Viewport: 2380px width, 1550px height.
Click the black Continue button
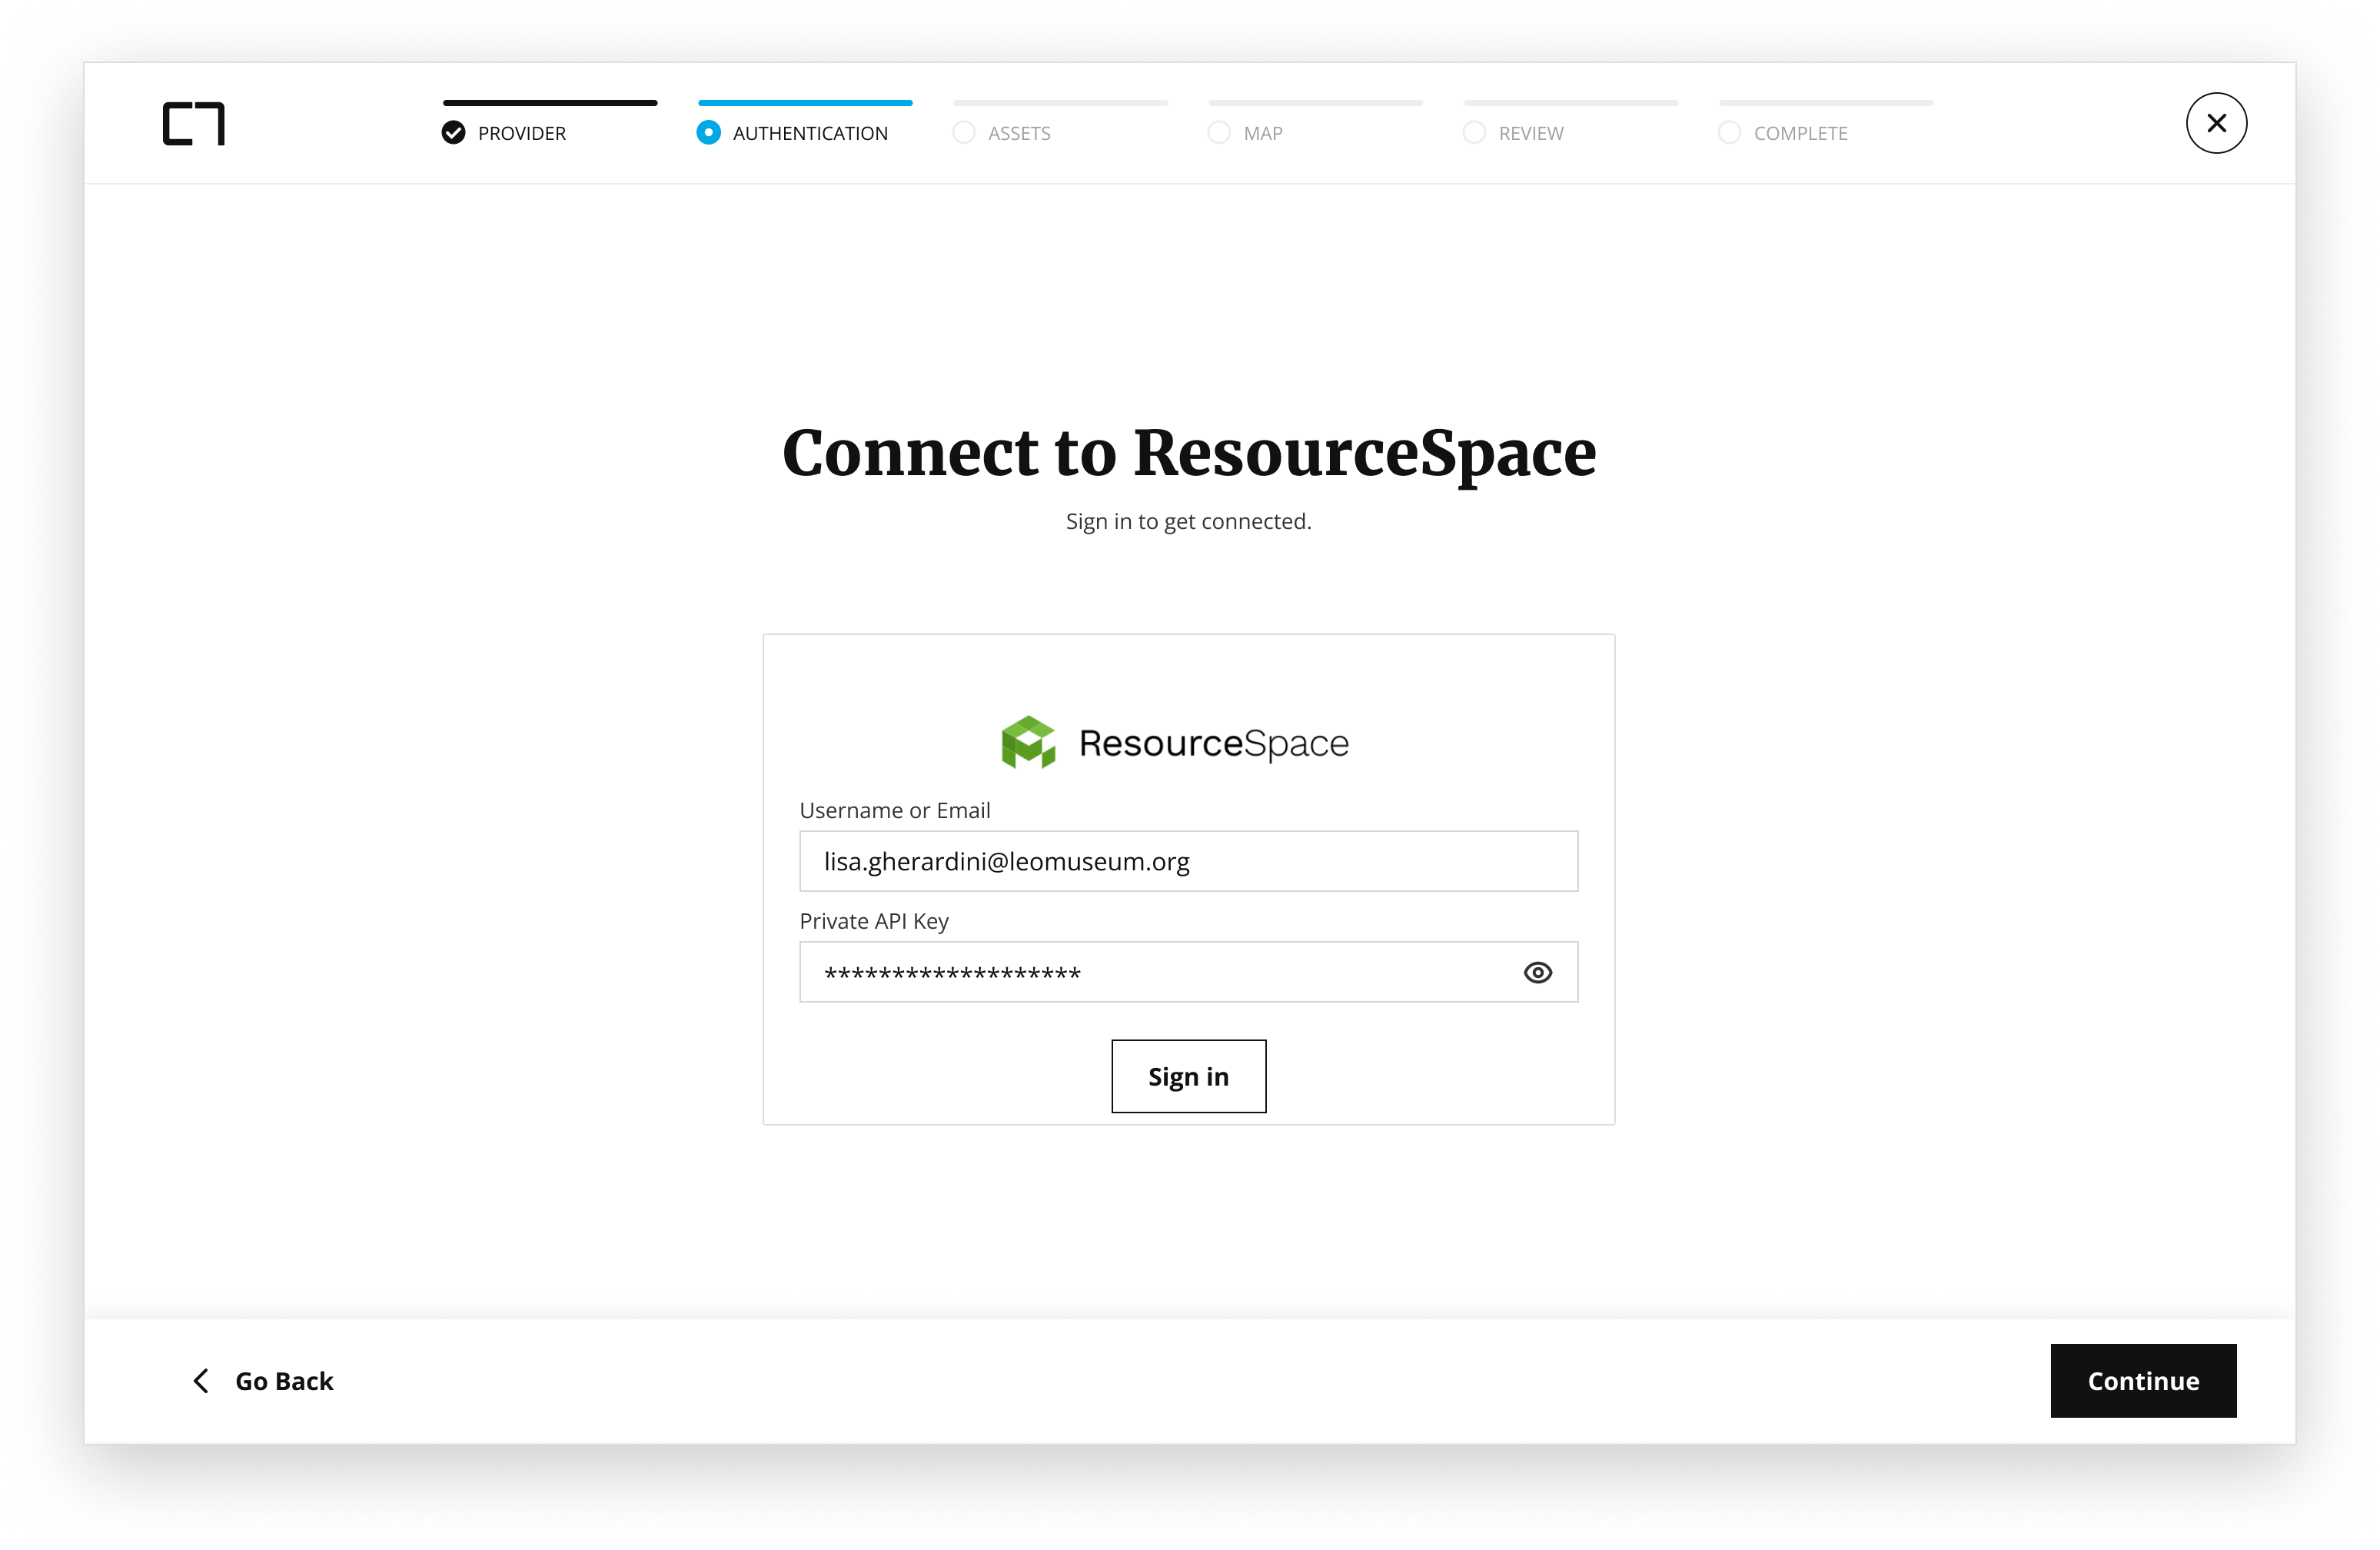(2143, 1380)
